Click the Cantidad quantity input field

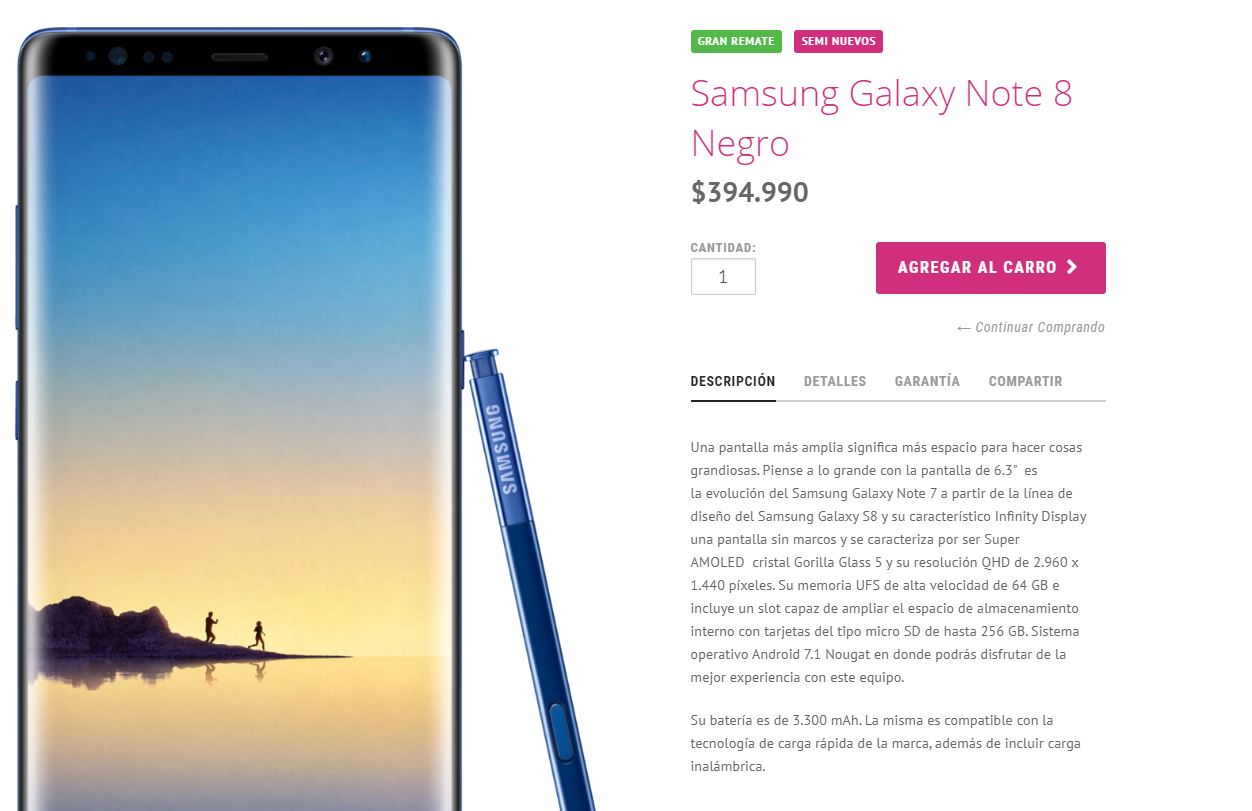point(723,277)
